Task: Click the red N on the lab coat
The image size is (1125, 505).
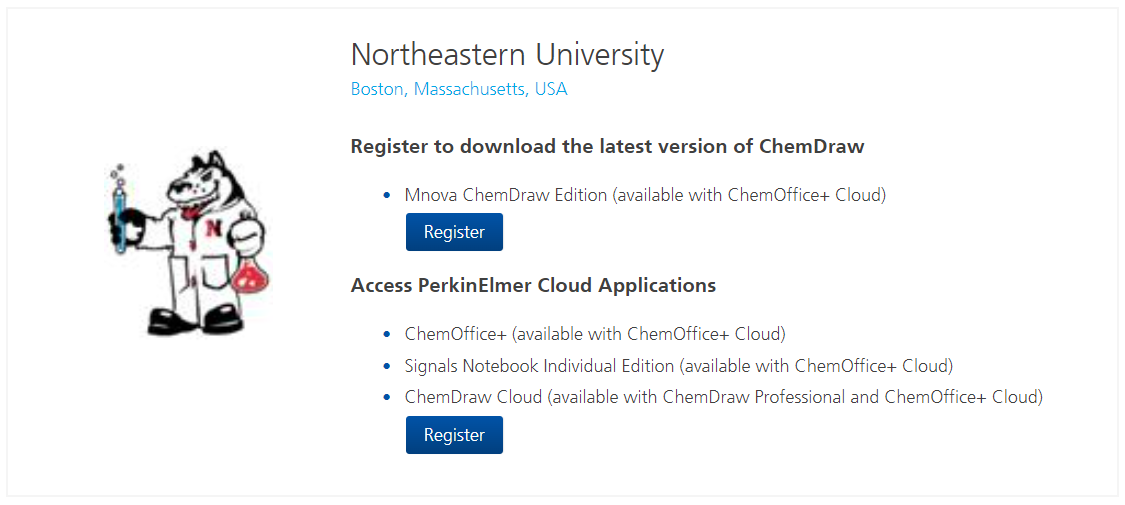Action: [213, 228]
